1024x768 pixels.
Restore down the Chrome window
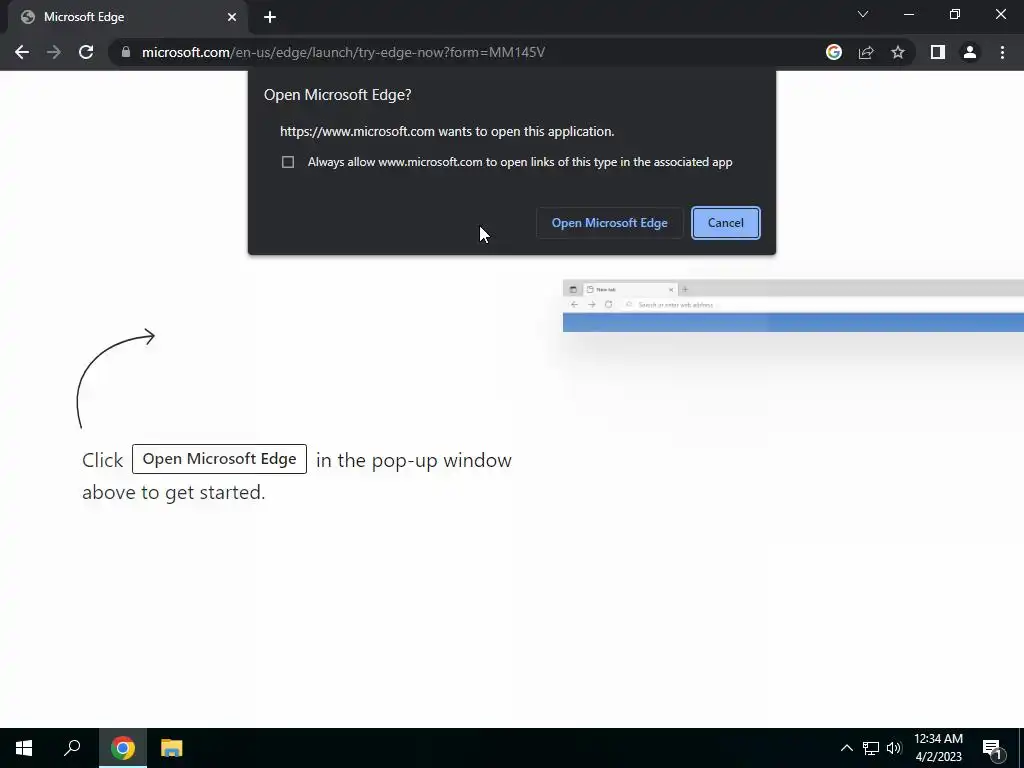(955, 14)
